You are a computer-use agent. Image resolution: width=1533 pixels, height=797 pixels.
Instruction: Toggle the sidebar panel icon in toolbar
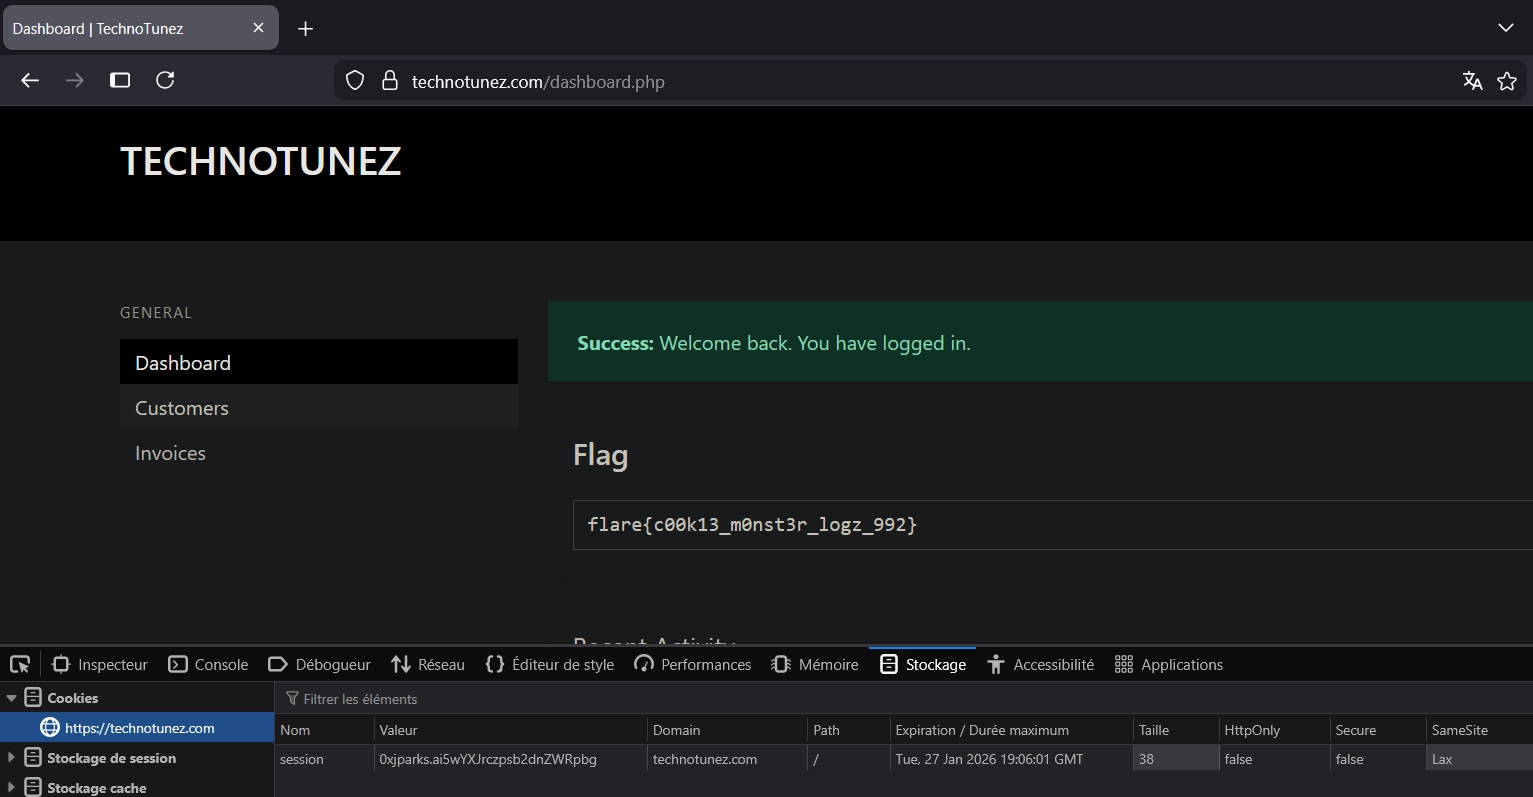(120, 80)
